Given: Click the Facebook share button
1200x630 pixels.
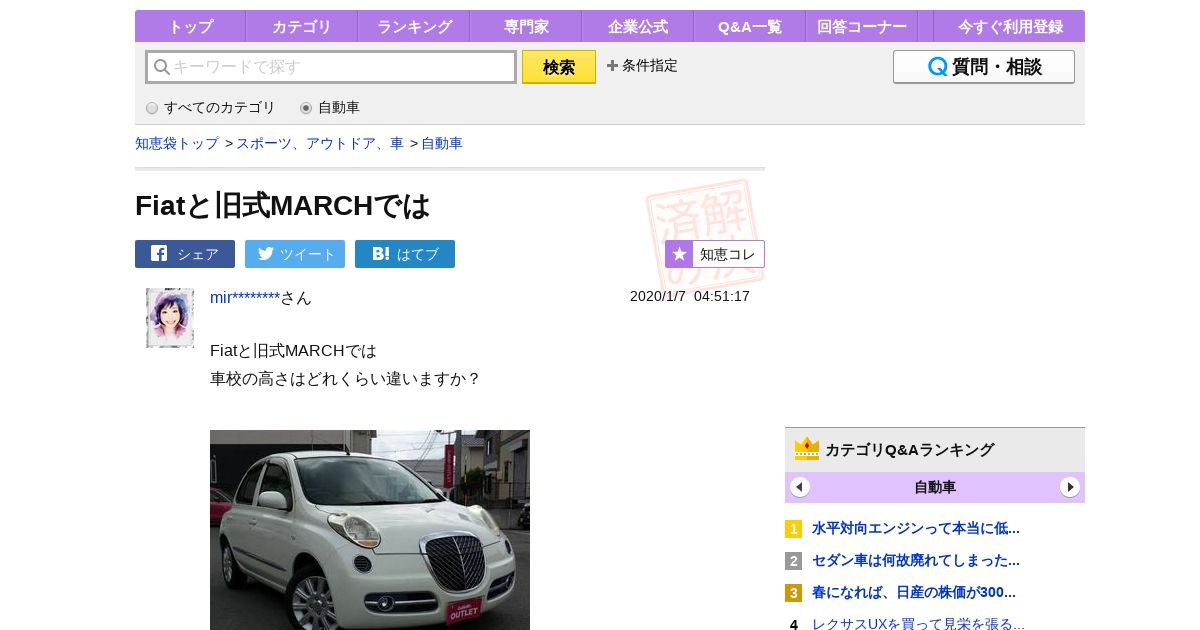Looking at the screenshot, I should [185, 254].
